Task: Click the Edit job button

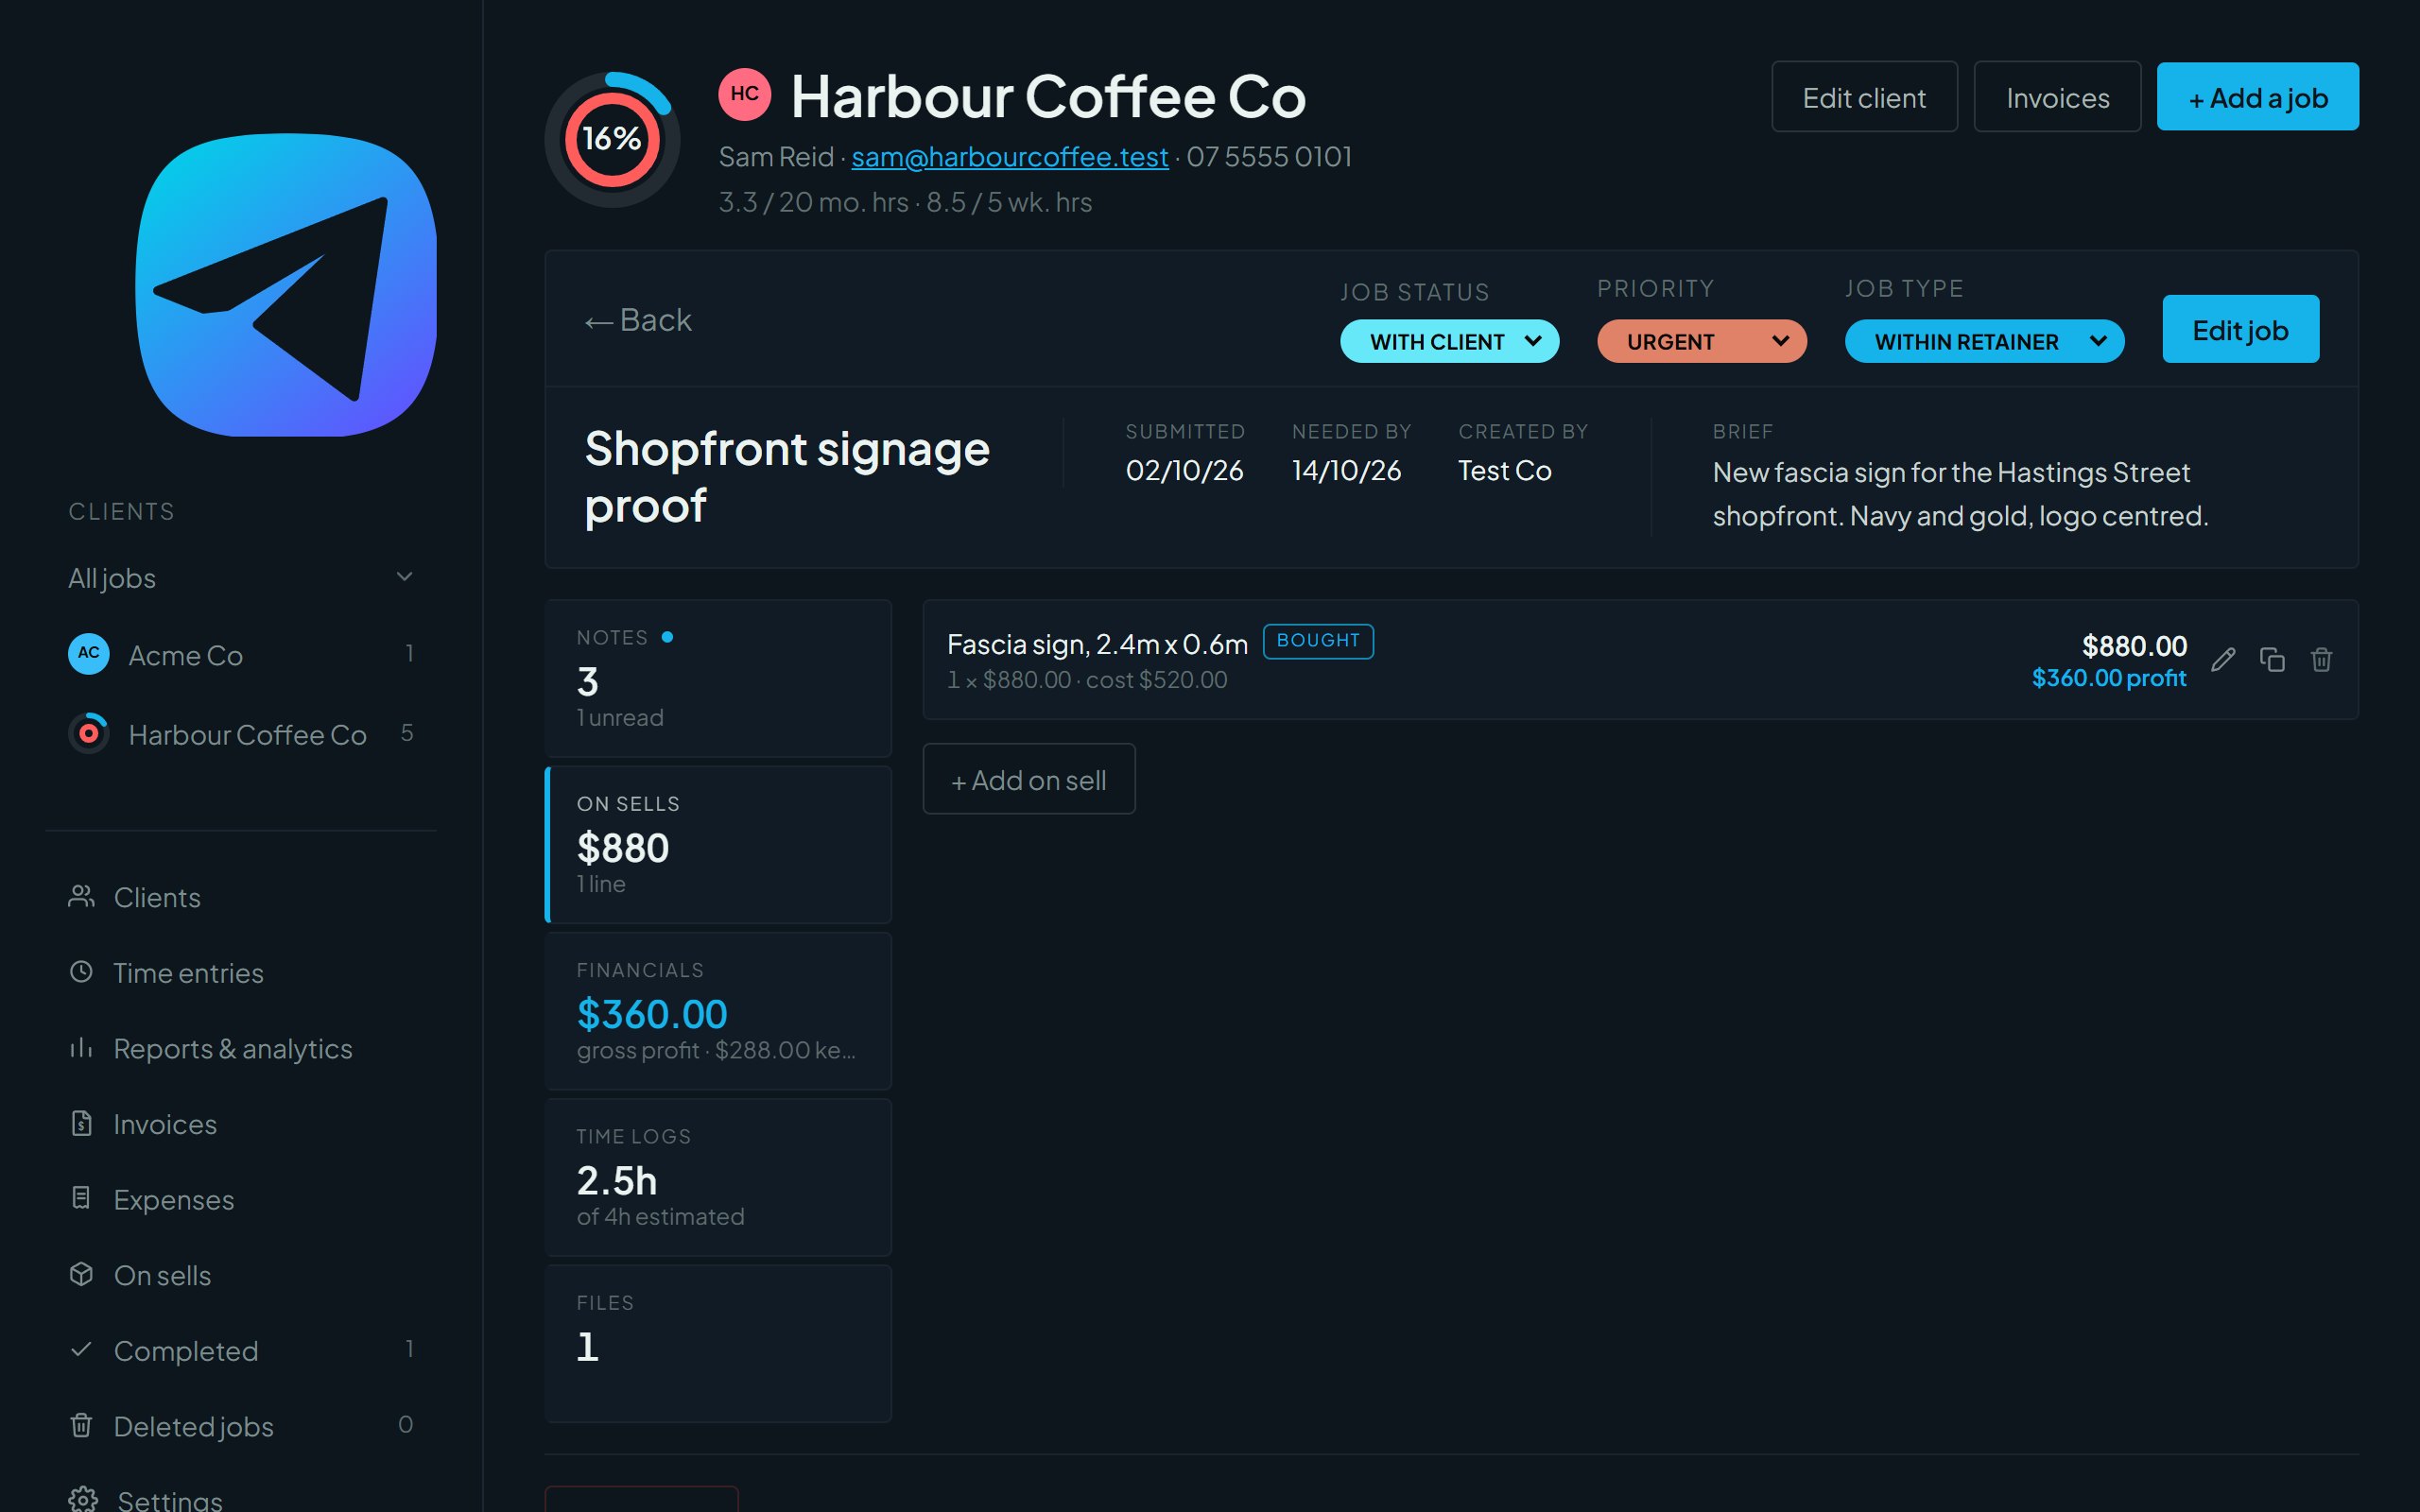Action: click(x=2240, y=329)
